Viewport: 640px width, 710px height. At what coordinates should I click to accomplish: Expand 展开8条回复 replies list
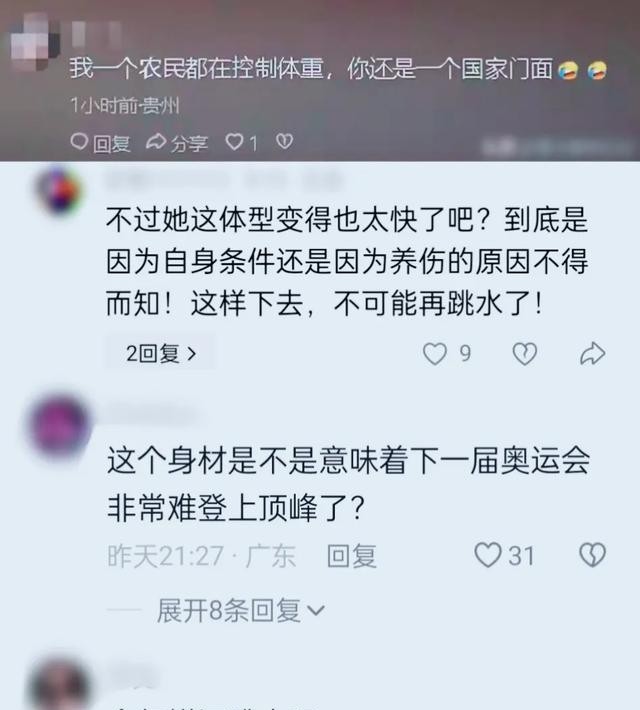click(241, 610)
